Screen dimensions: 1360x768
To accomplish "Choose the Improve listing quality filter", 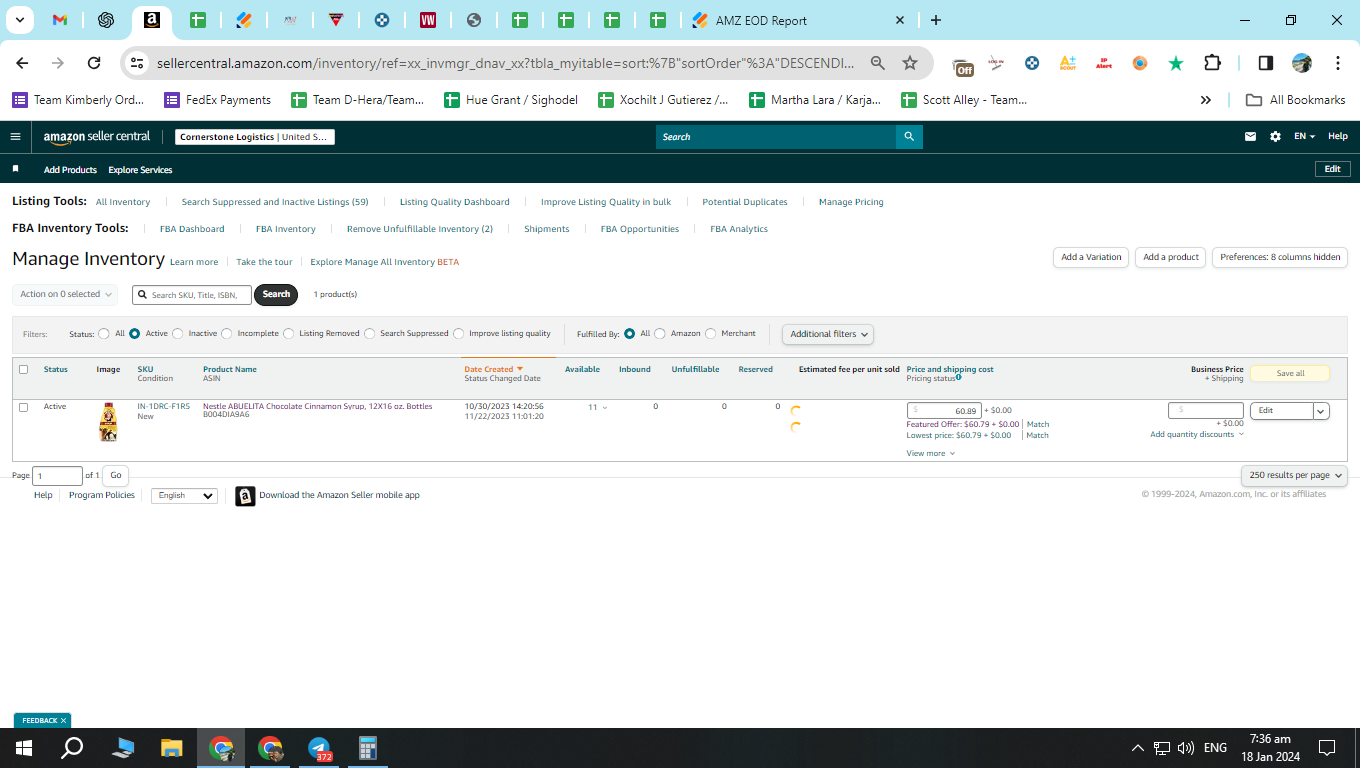I will tap(459, 334).
